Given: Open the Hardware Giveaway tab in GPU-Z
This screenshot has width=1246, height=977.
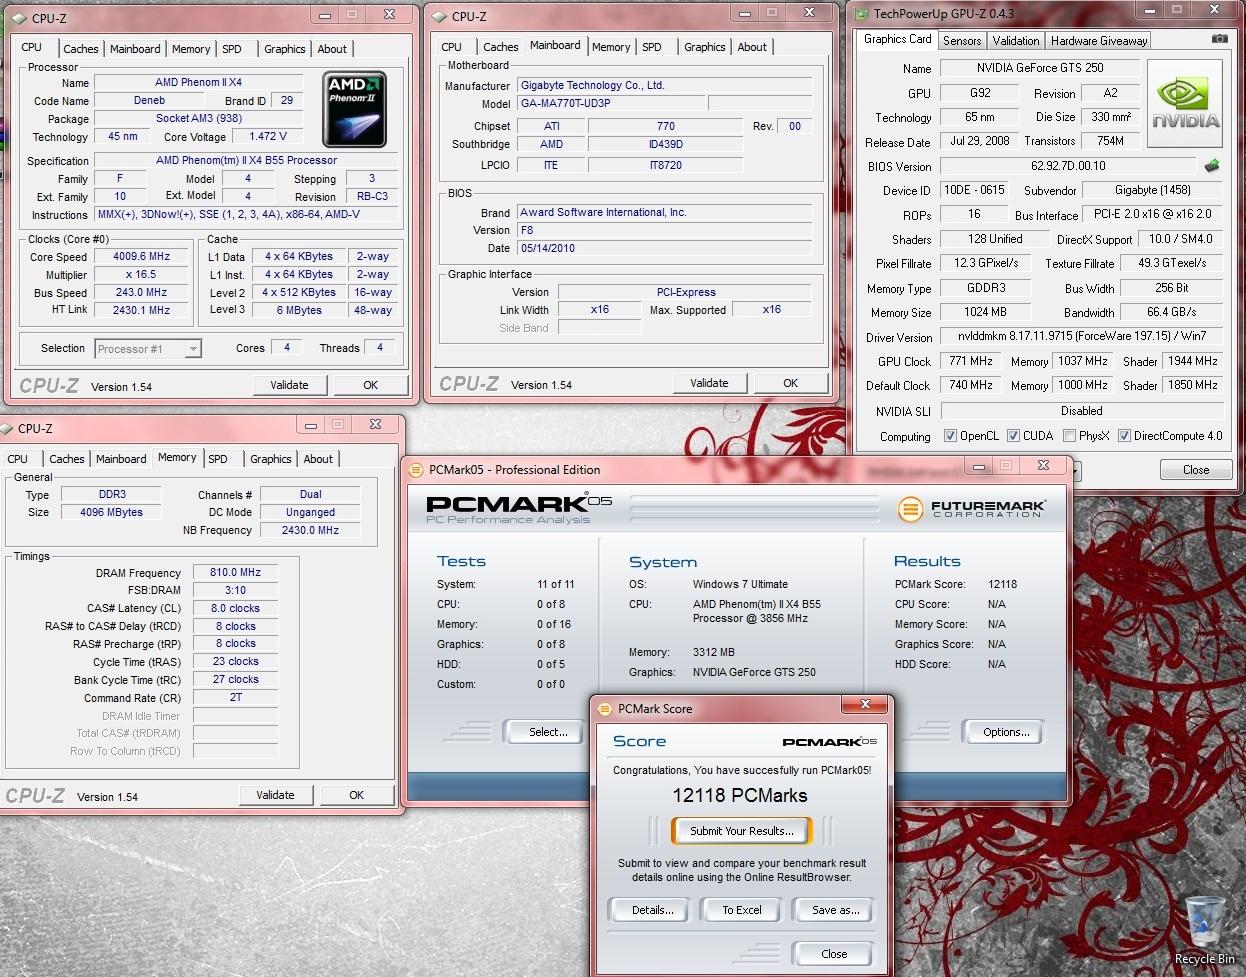Looking at the screenshot, I should point(1099,41).
